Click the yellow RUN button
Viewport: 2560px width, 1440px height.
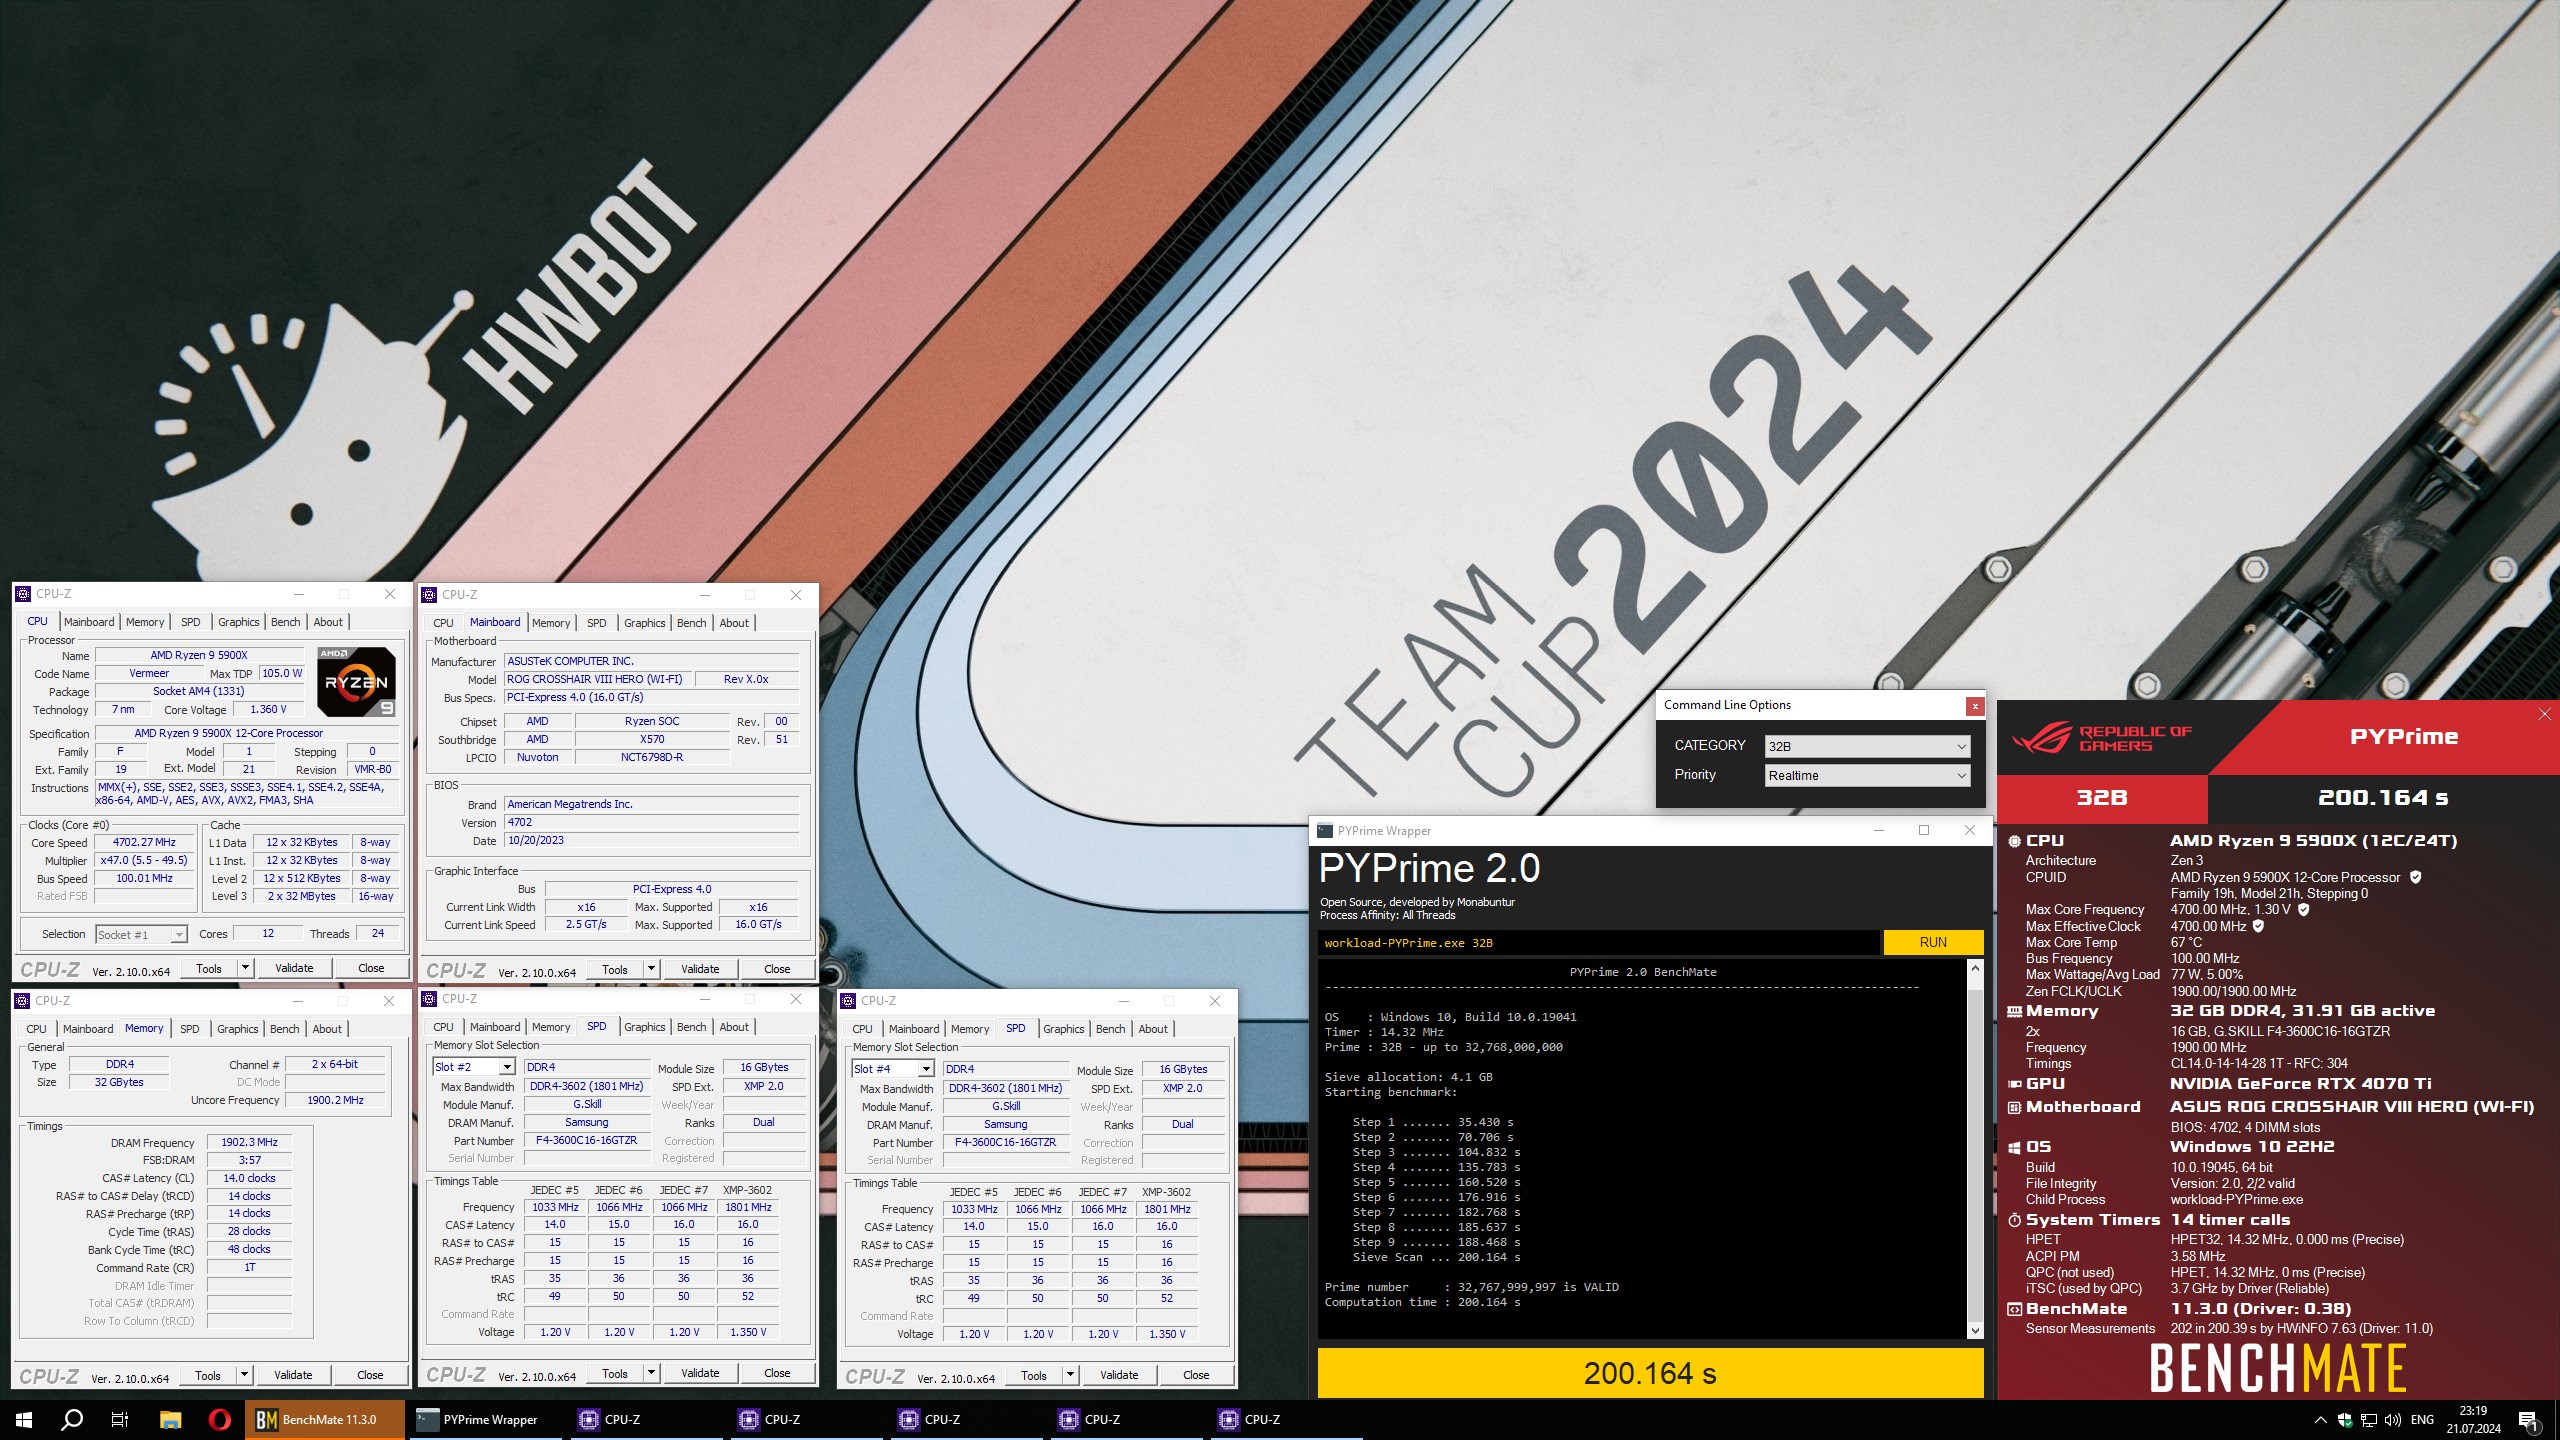tap(1933, 942)
